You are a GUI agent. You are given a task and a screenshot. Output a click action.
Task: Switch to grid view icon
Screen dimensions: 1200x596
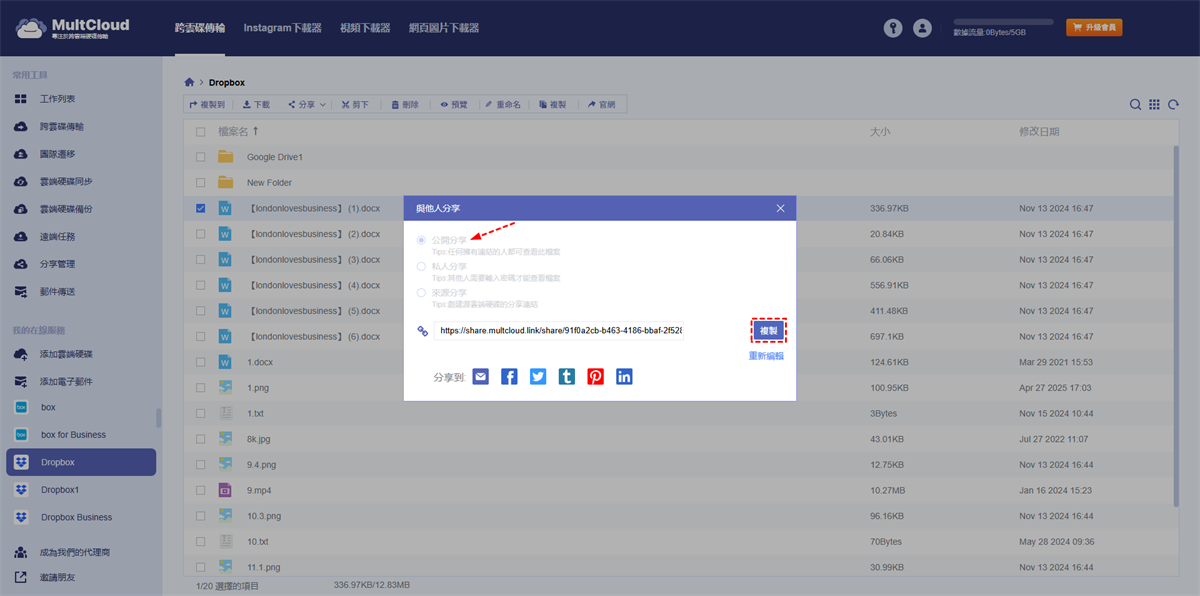click(1154, 104)
